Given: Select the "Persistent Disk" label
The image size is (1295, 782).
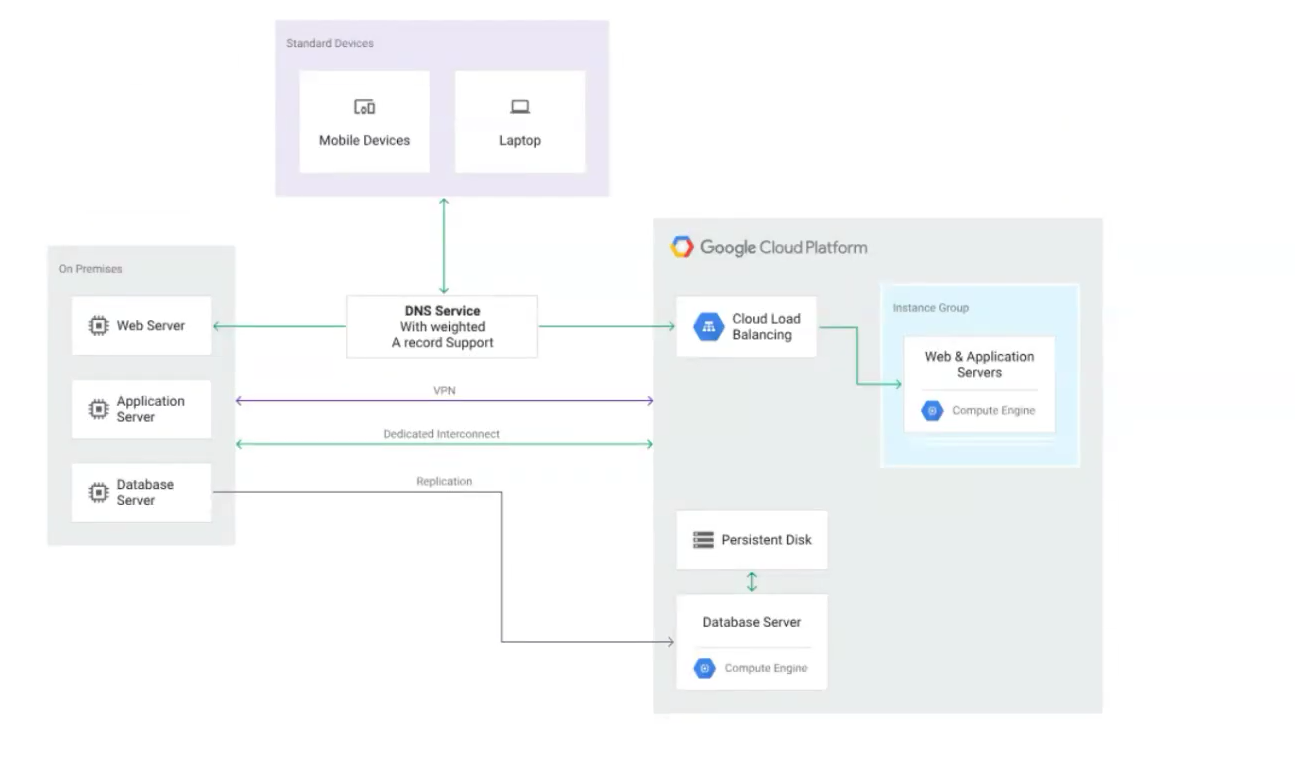Looking at the screenshot, I should click(x=767, y=540).
